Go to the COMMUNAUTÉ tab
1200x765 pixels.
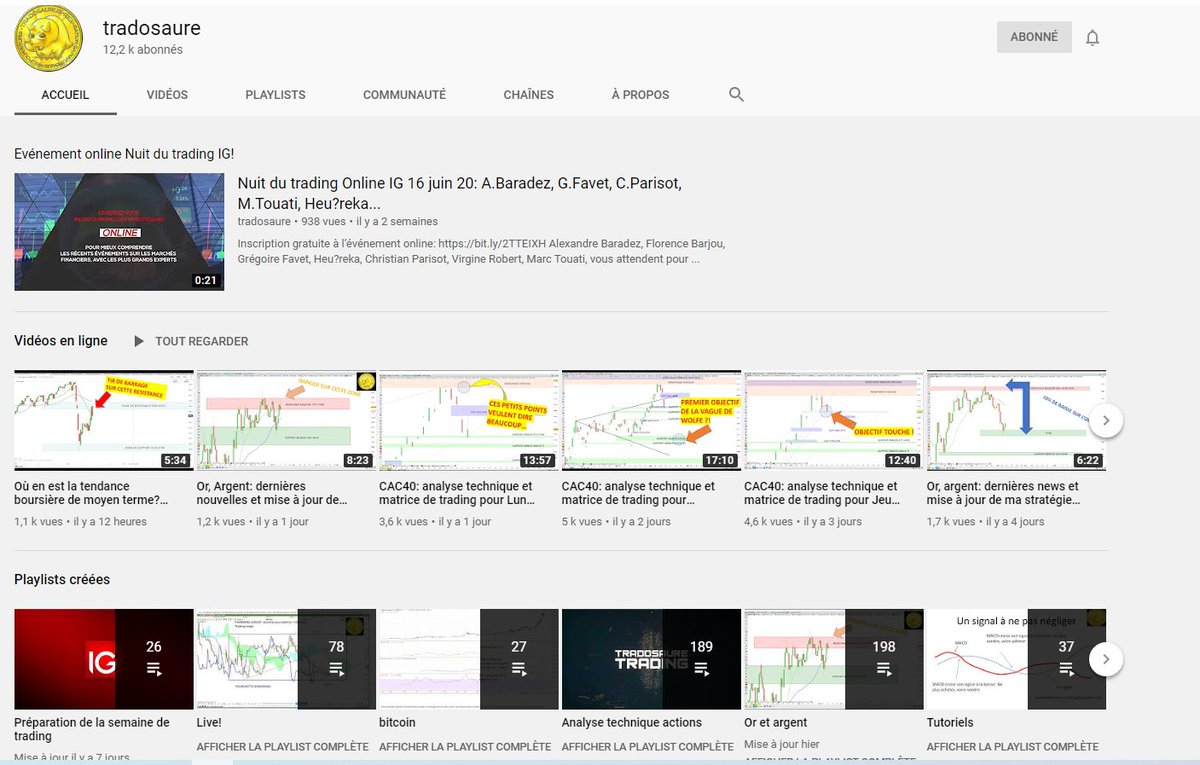404,95
